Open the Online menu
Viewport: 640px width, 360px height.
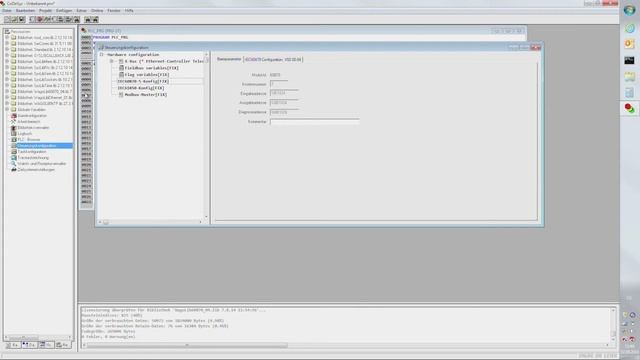[97, 11]
